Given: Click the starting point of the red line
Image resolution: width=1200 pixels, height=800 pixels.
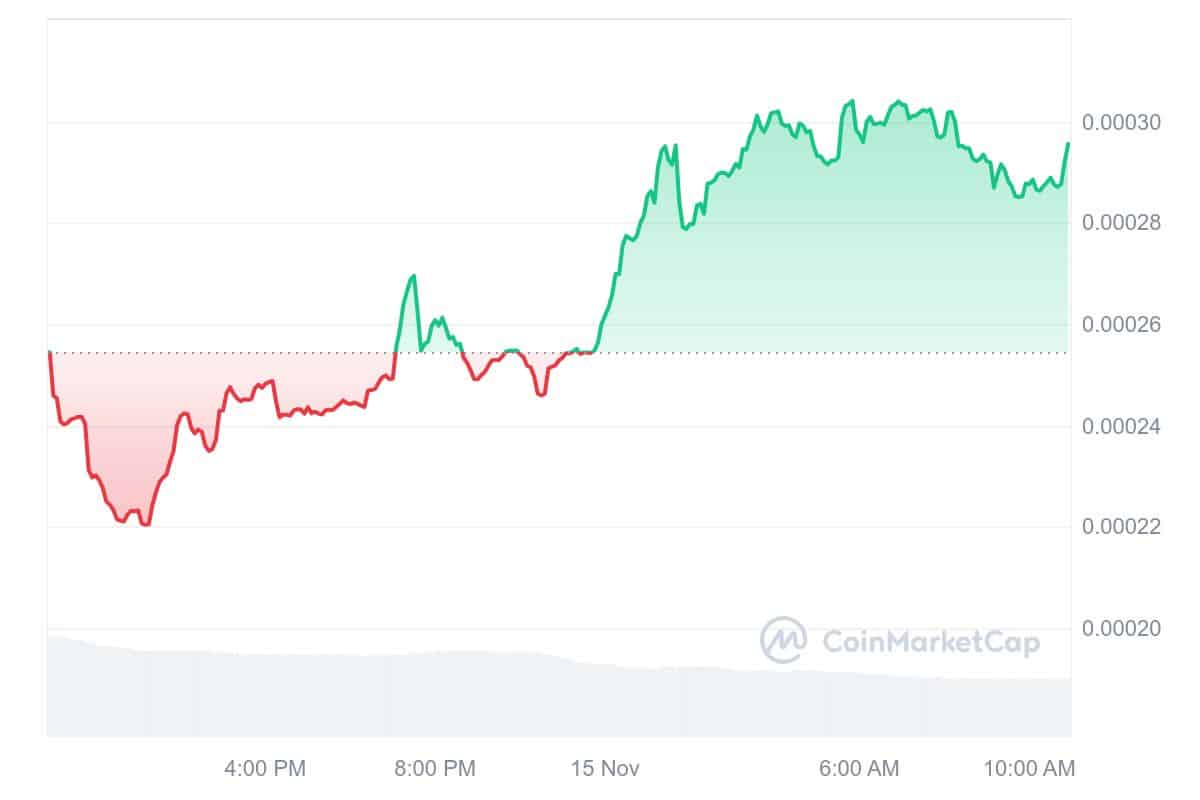Looking at the screenshot, I should tap(49, 352).
